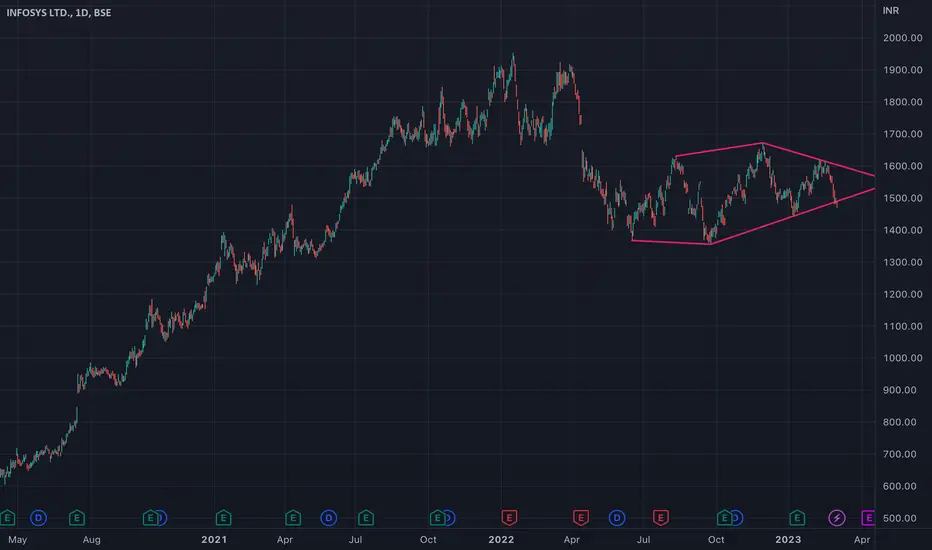
Task: Click the 1900.00 price axis label
Action: point(903,70)
